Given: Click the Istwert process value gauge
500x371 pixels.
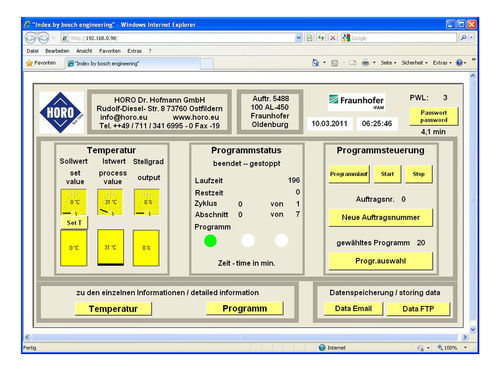Looking at the screenshot, I should click(x=110, y=202).
